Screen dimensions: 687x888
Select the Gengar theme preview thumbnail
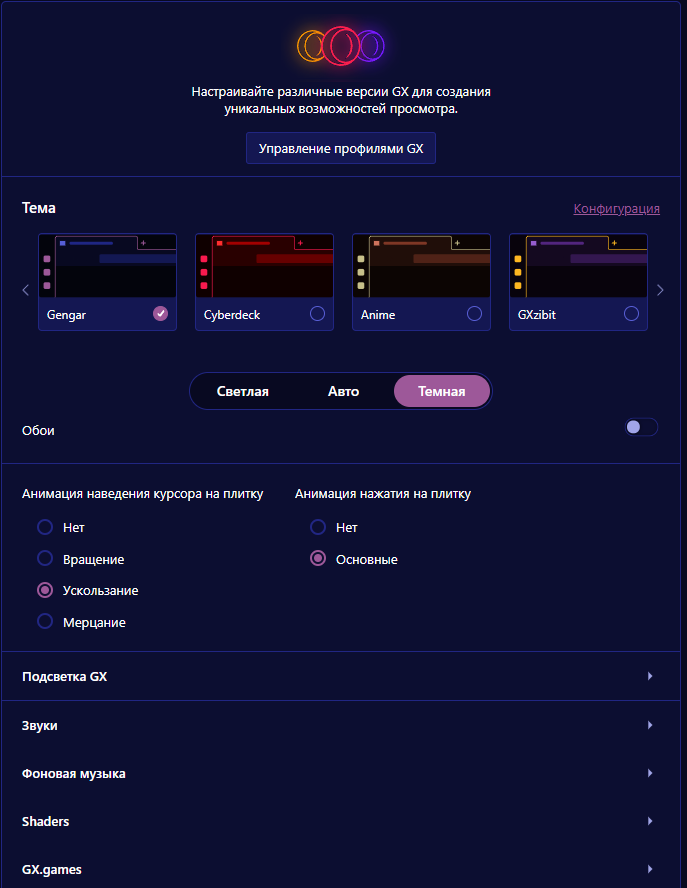pyautogui.click(x=108, y=266)
